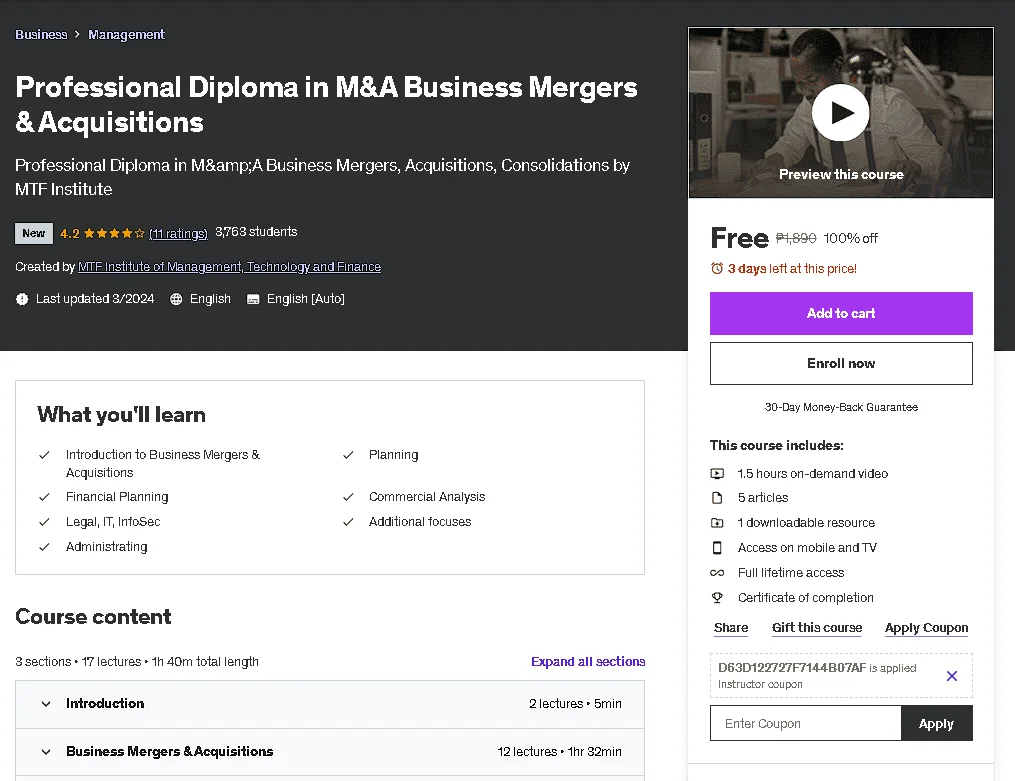Click the New badge
The height and width of the screenshot is (781, 1015).
(34, 234)
